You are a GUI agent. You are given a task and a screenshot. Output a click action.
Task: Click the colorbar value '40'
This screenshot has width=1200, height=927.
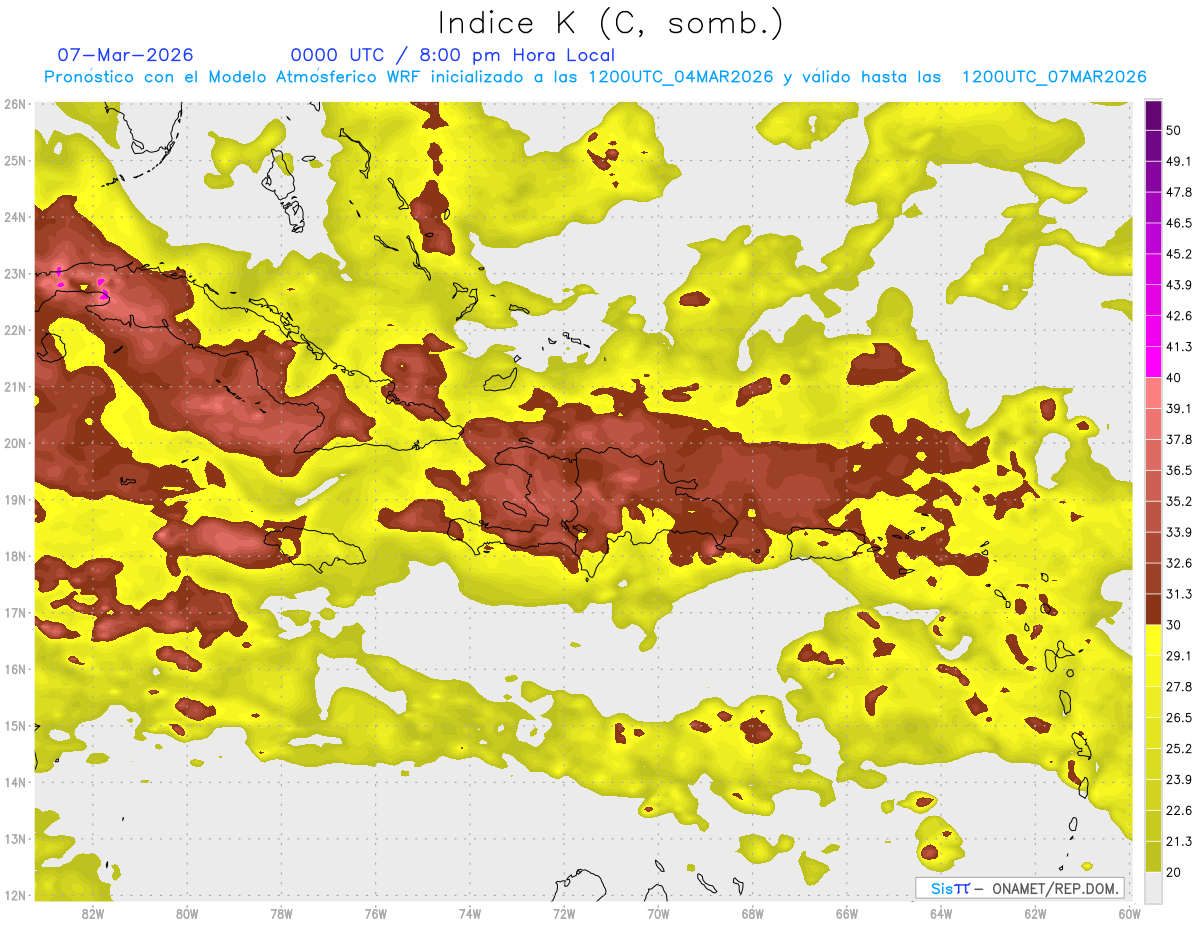pos(1174,377)
